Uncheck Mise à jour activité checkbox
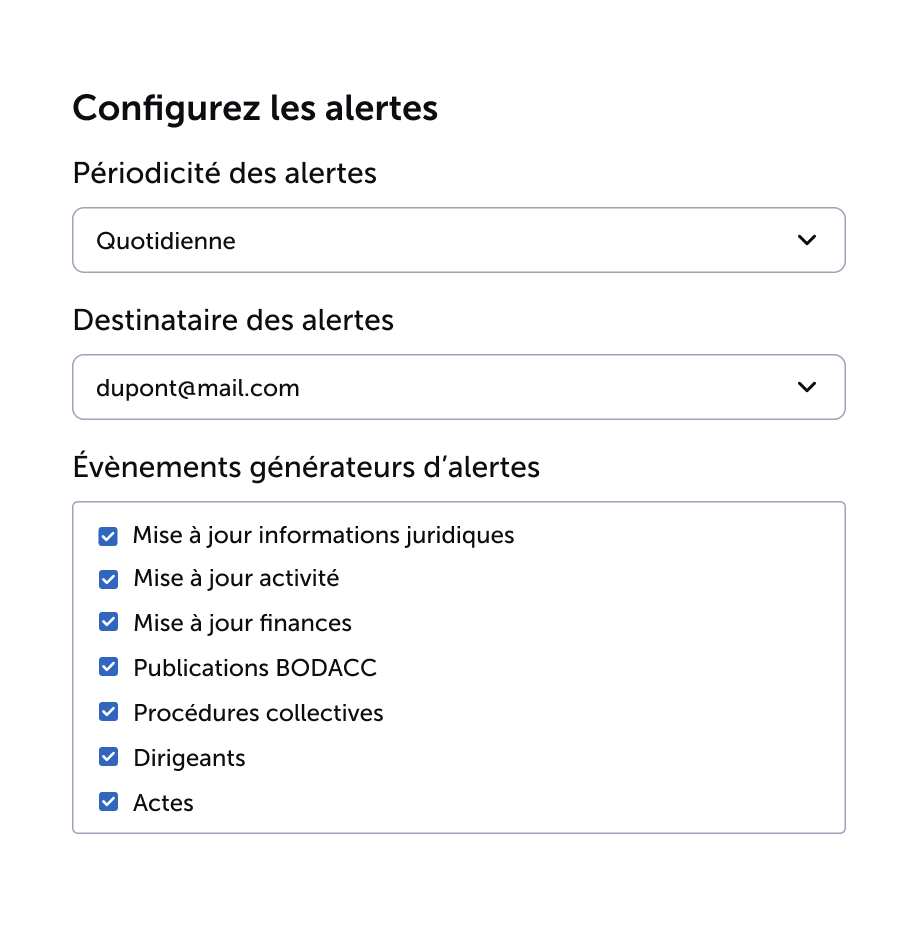 (x=108, y=579)
